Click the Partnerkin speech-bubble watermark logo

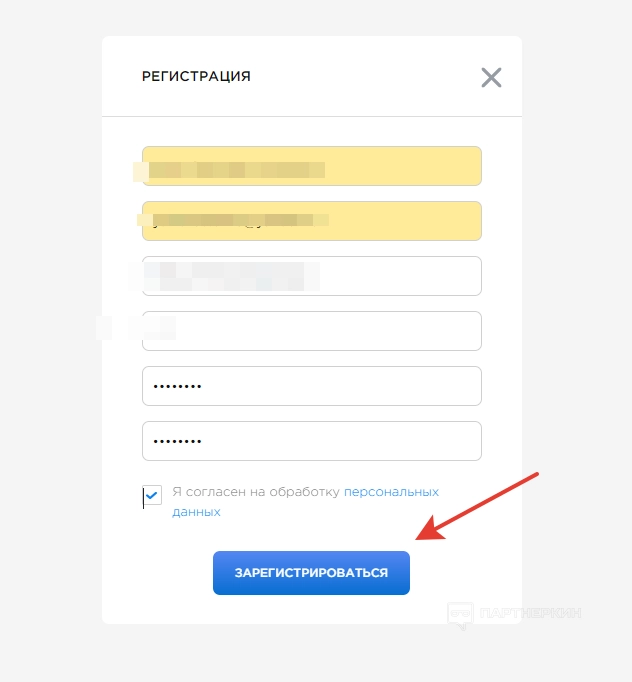tap(460, 614)
